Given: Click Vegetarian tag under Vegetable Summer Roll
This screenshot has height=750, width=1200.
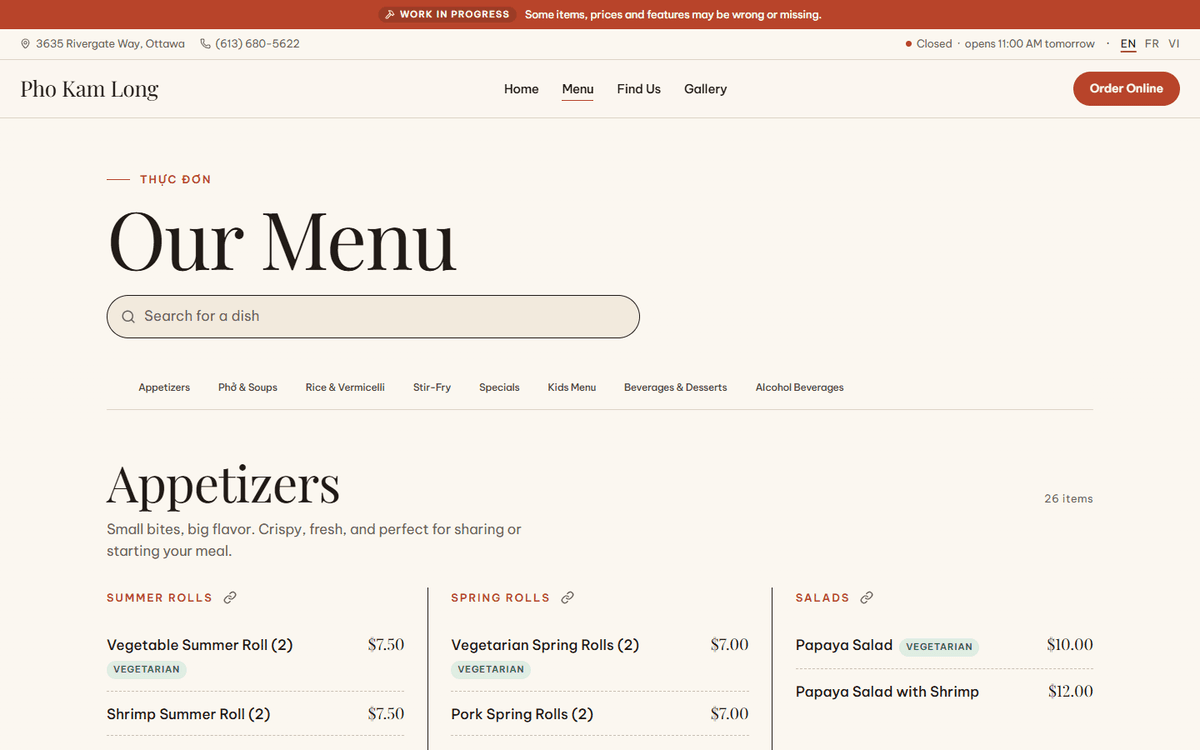Looking at the screenshot, I should pos(146,670).
